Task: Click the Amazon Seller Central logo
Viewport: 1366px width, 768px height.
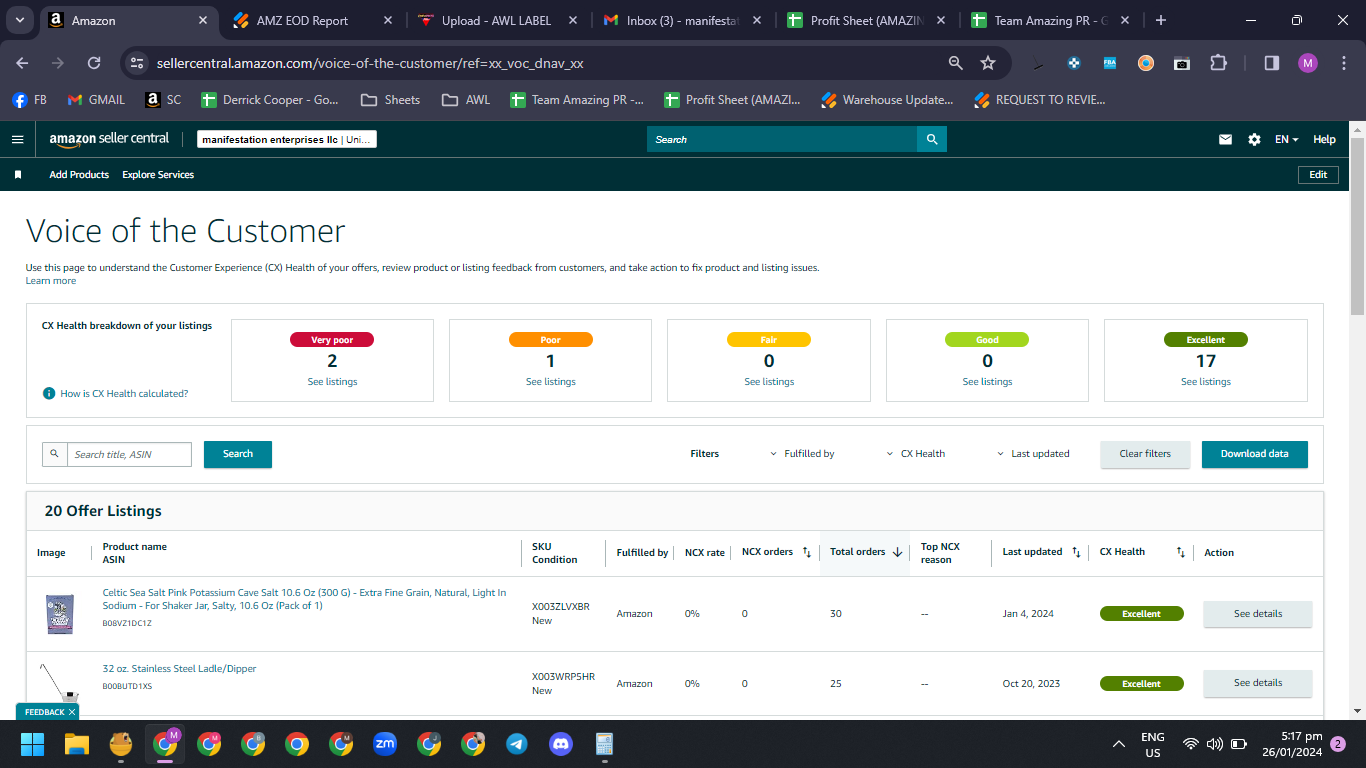Action: (109, 139)
